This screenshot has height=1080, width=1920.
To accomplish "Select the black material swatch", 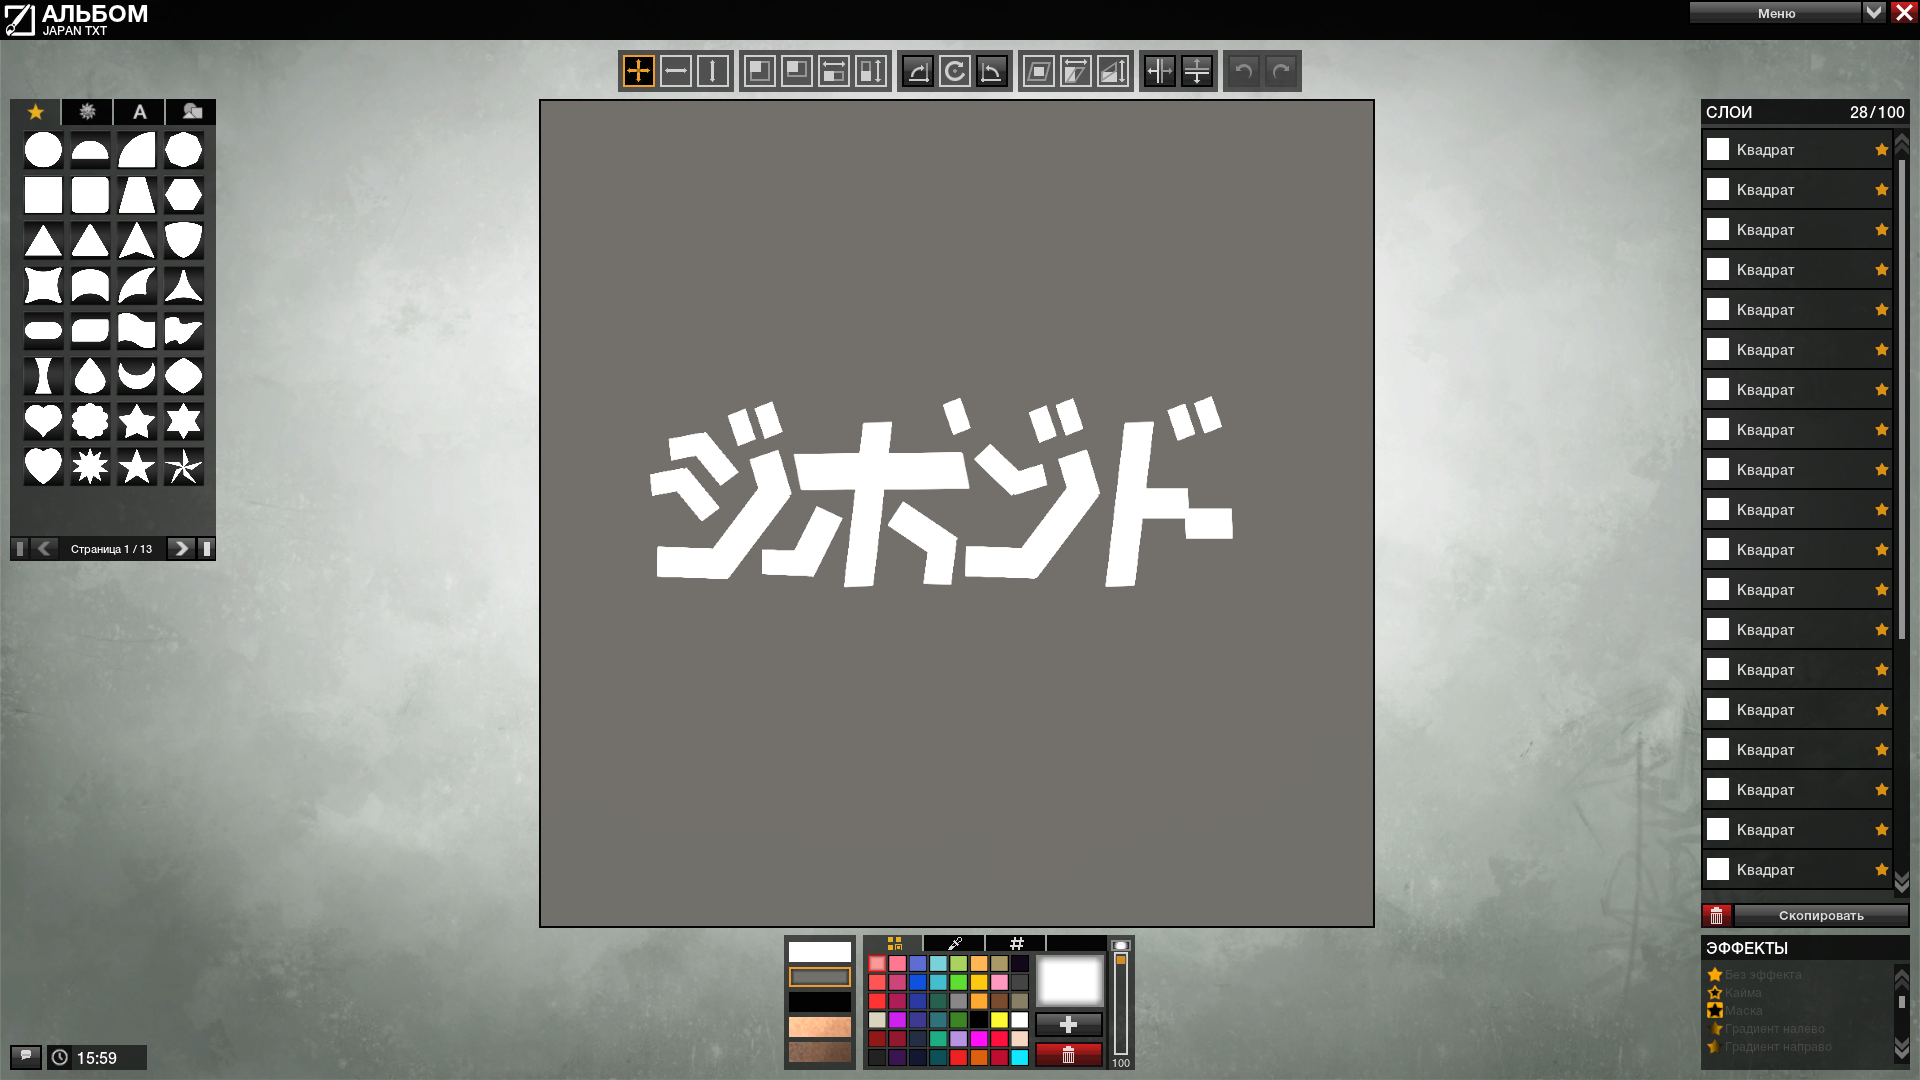I will coord(820,1002).
